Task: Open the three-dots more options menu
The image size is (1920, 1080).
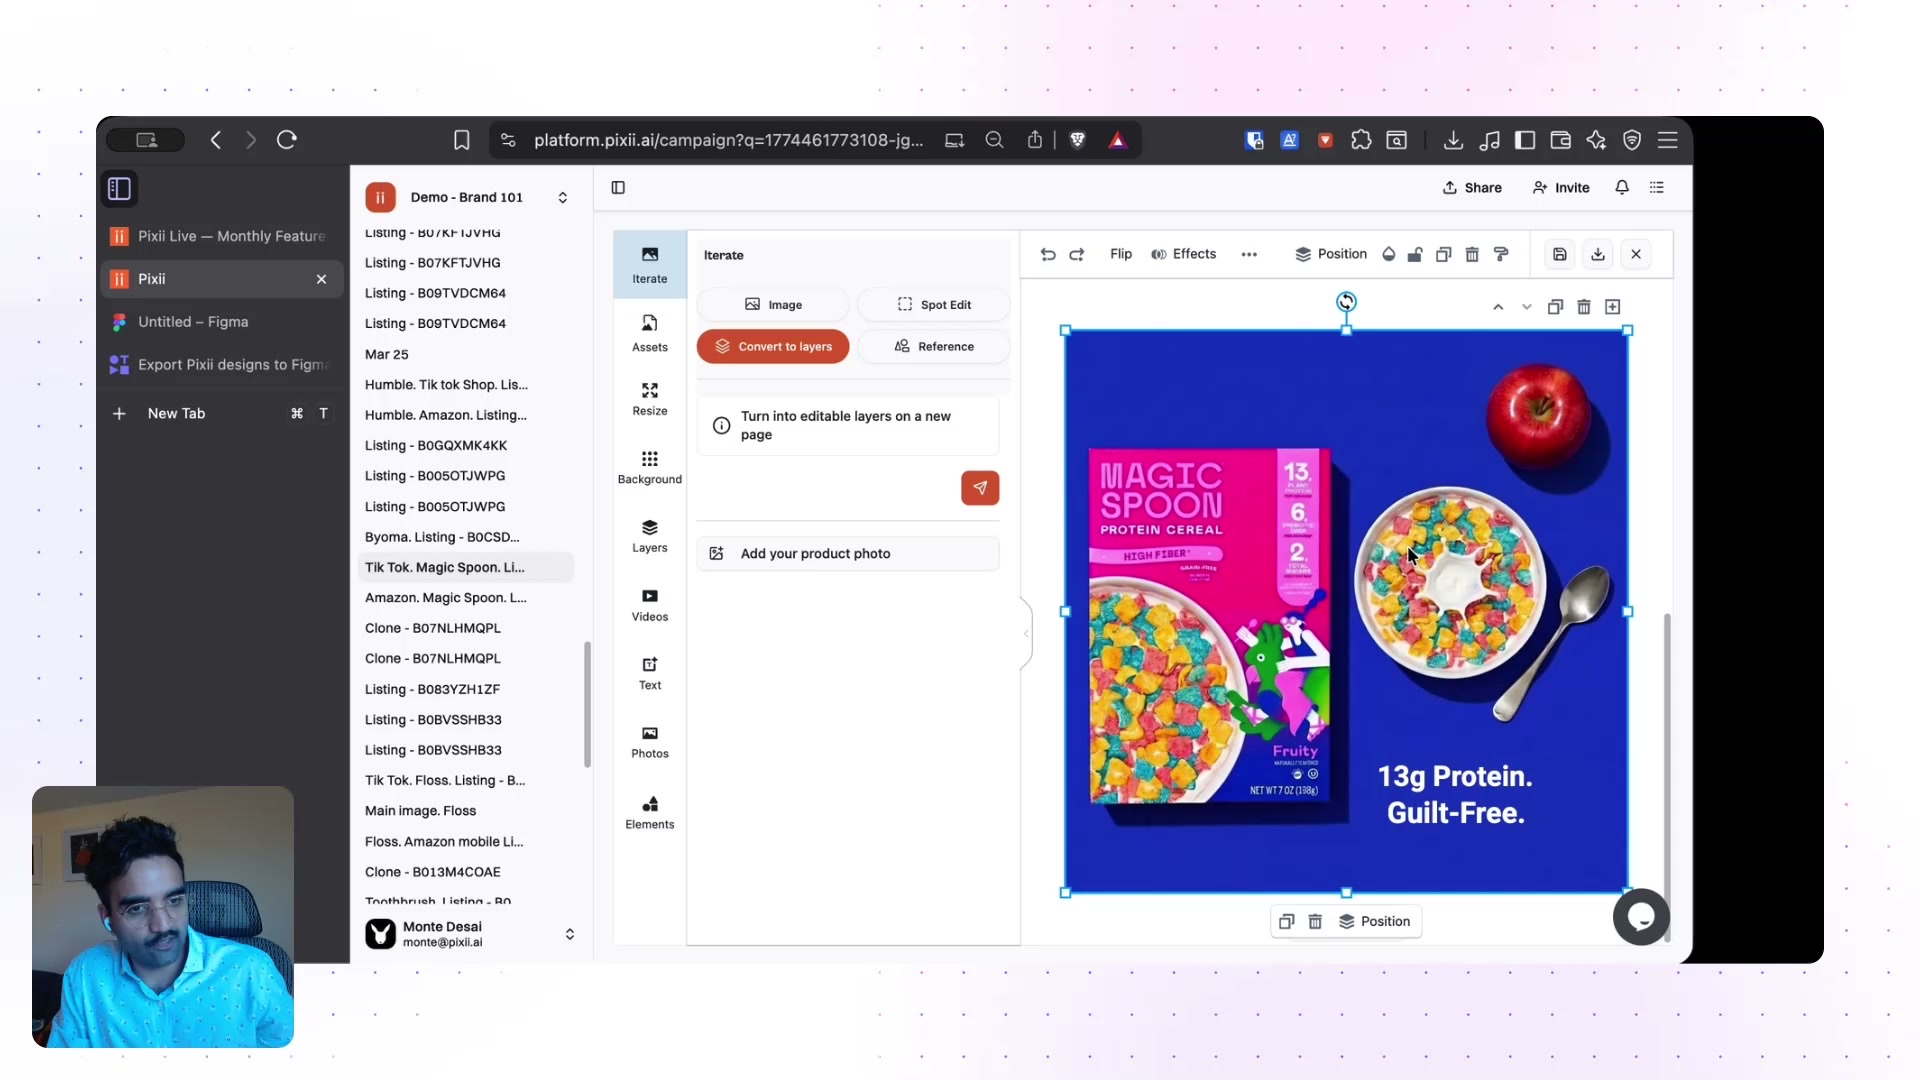Action: (1249, 255)
